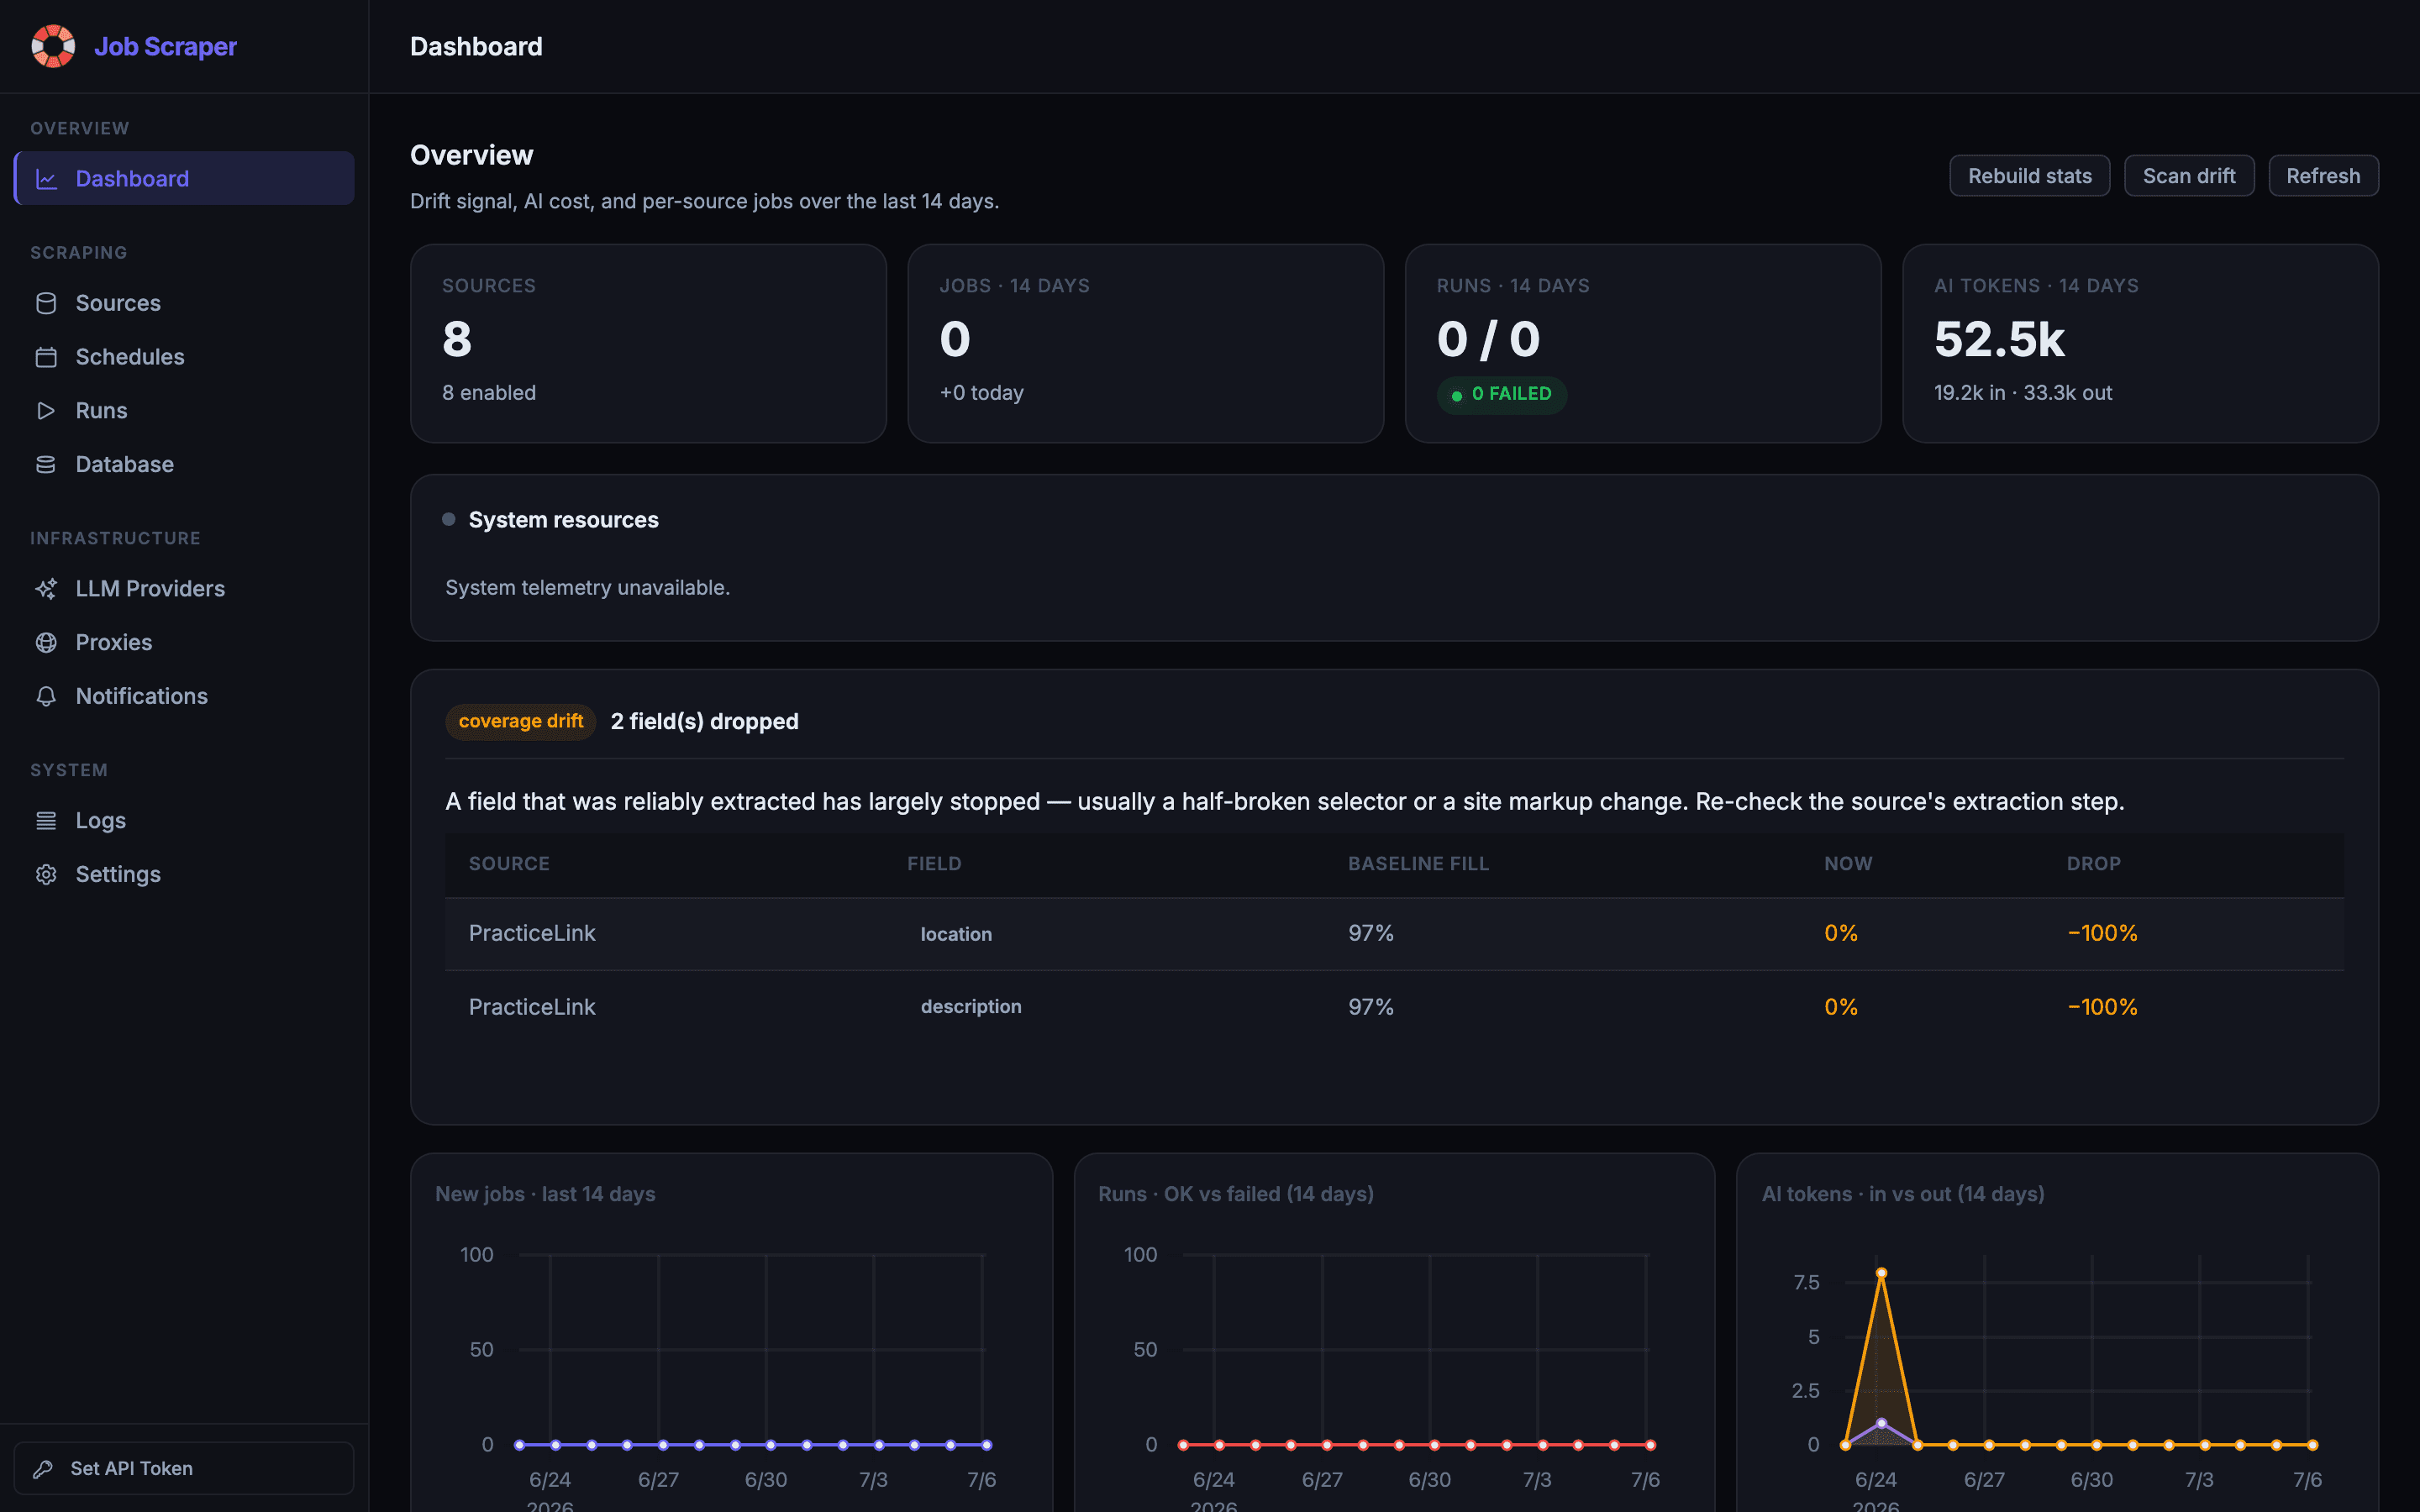Go to the Sources page
The width and height of the screenshot is (2420, 1512).
click(x=184, y=303)
